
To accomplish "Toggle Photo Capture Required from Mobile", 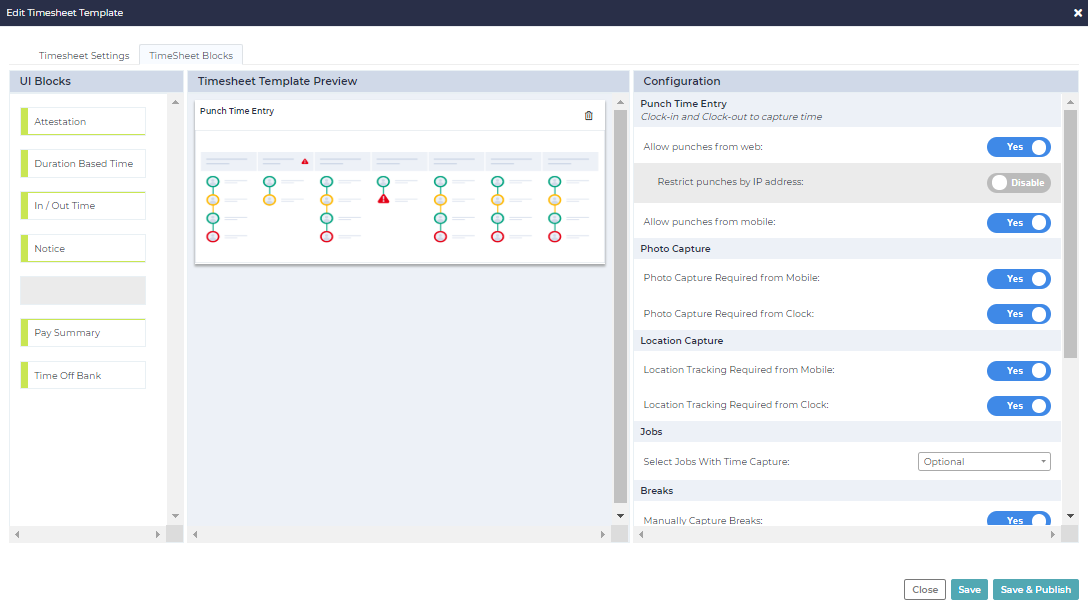I will [1018, 279].
